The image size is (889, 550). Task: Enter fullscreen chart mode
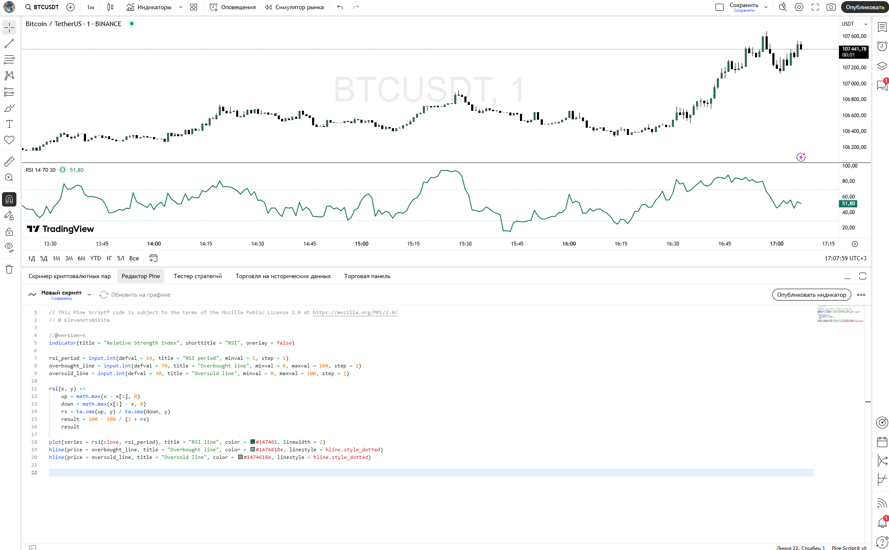click(815, 7)
